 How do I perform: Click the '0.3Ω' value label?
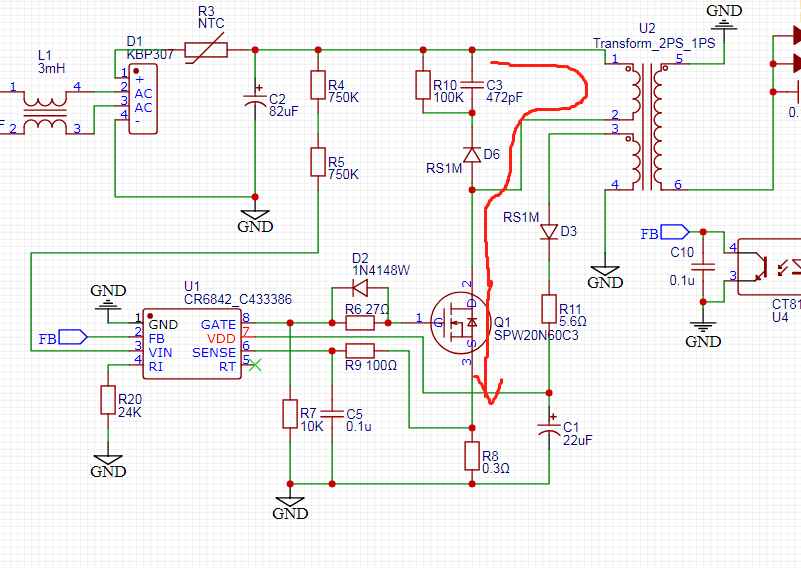[x=496, y=468]
